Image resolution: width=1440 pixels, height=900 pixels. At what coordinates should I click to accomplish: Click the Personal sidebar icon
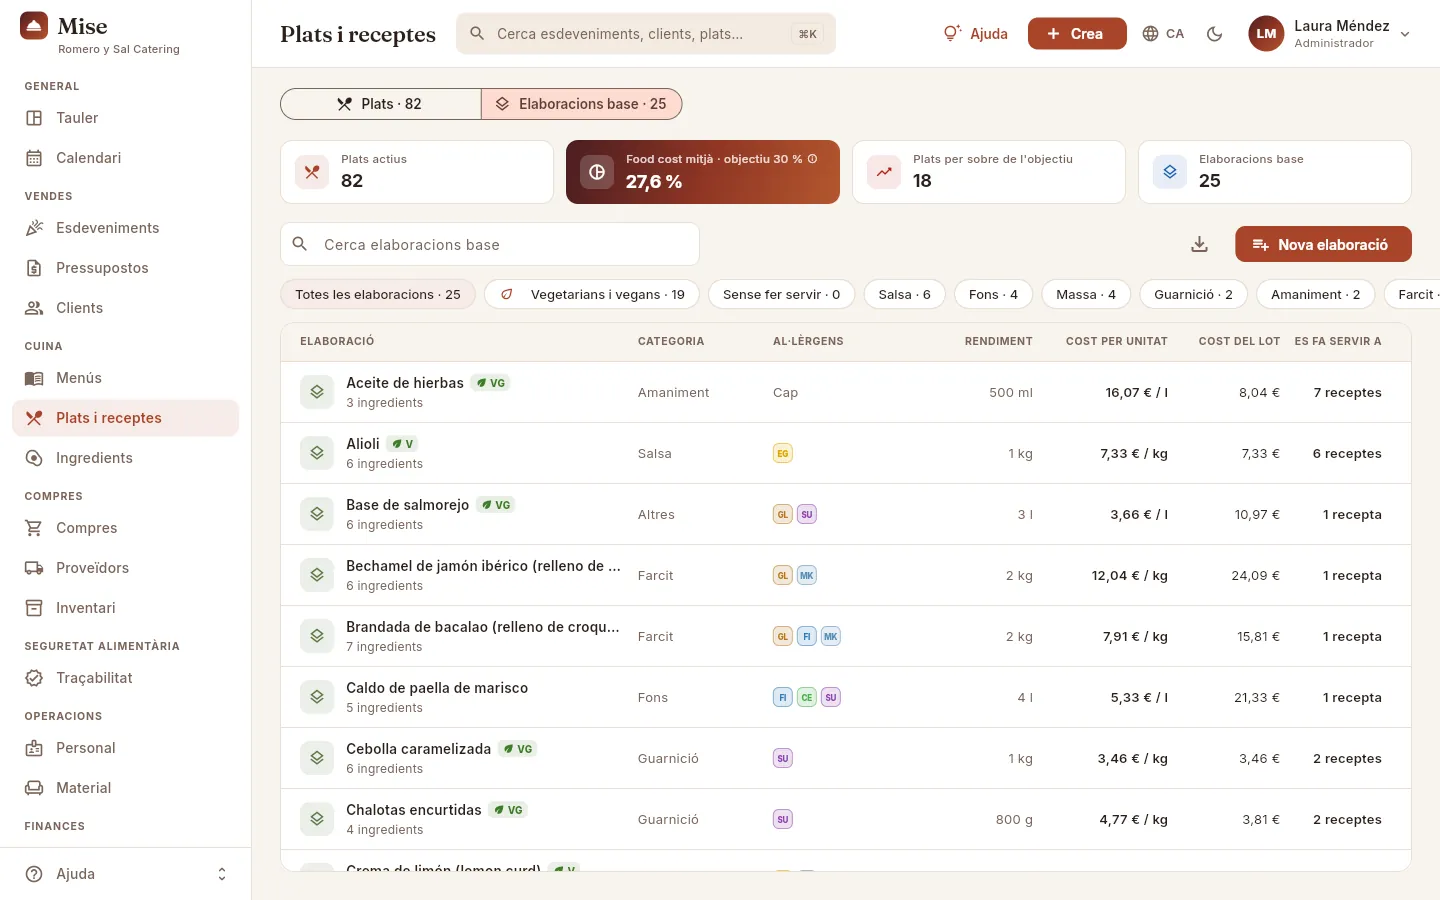click(34, 748)
